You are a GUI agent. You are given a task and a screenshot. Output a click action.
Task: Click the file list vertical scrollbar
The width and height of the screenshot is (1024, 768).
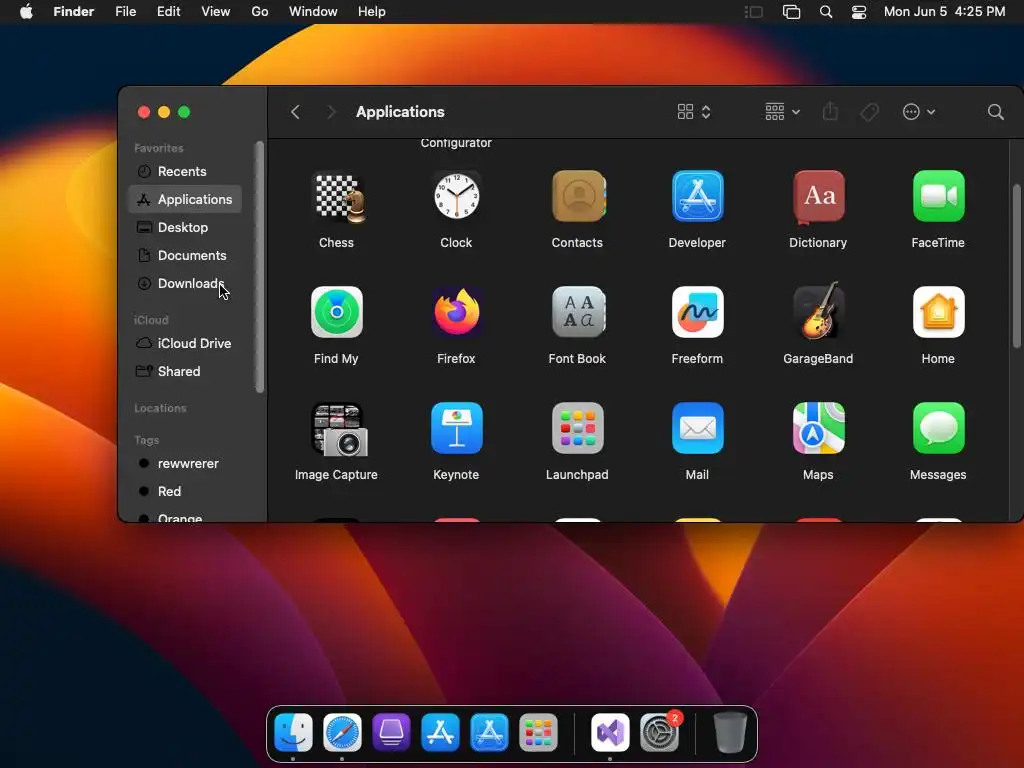point(1017,266)
